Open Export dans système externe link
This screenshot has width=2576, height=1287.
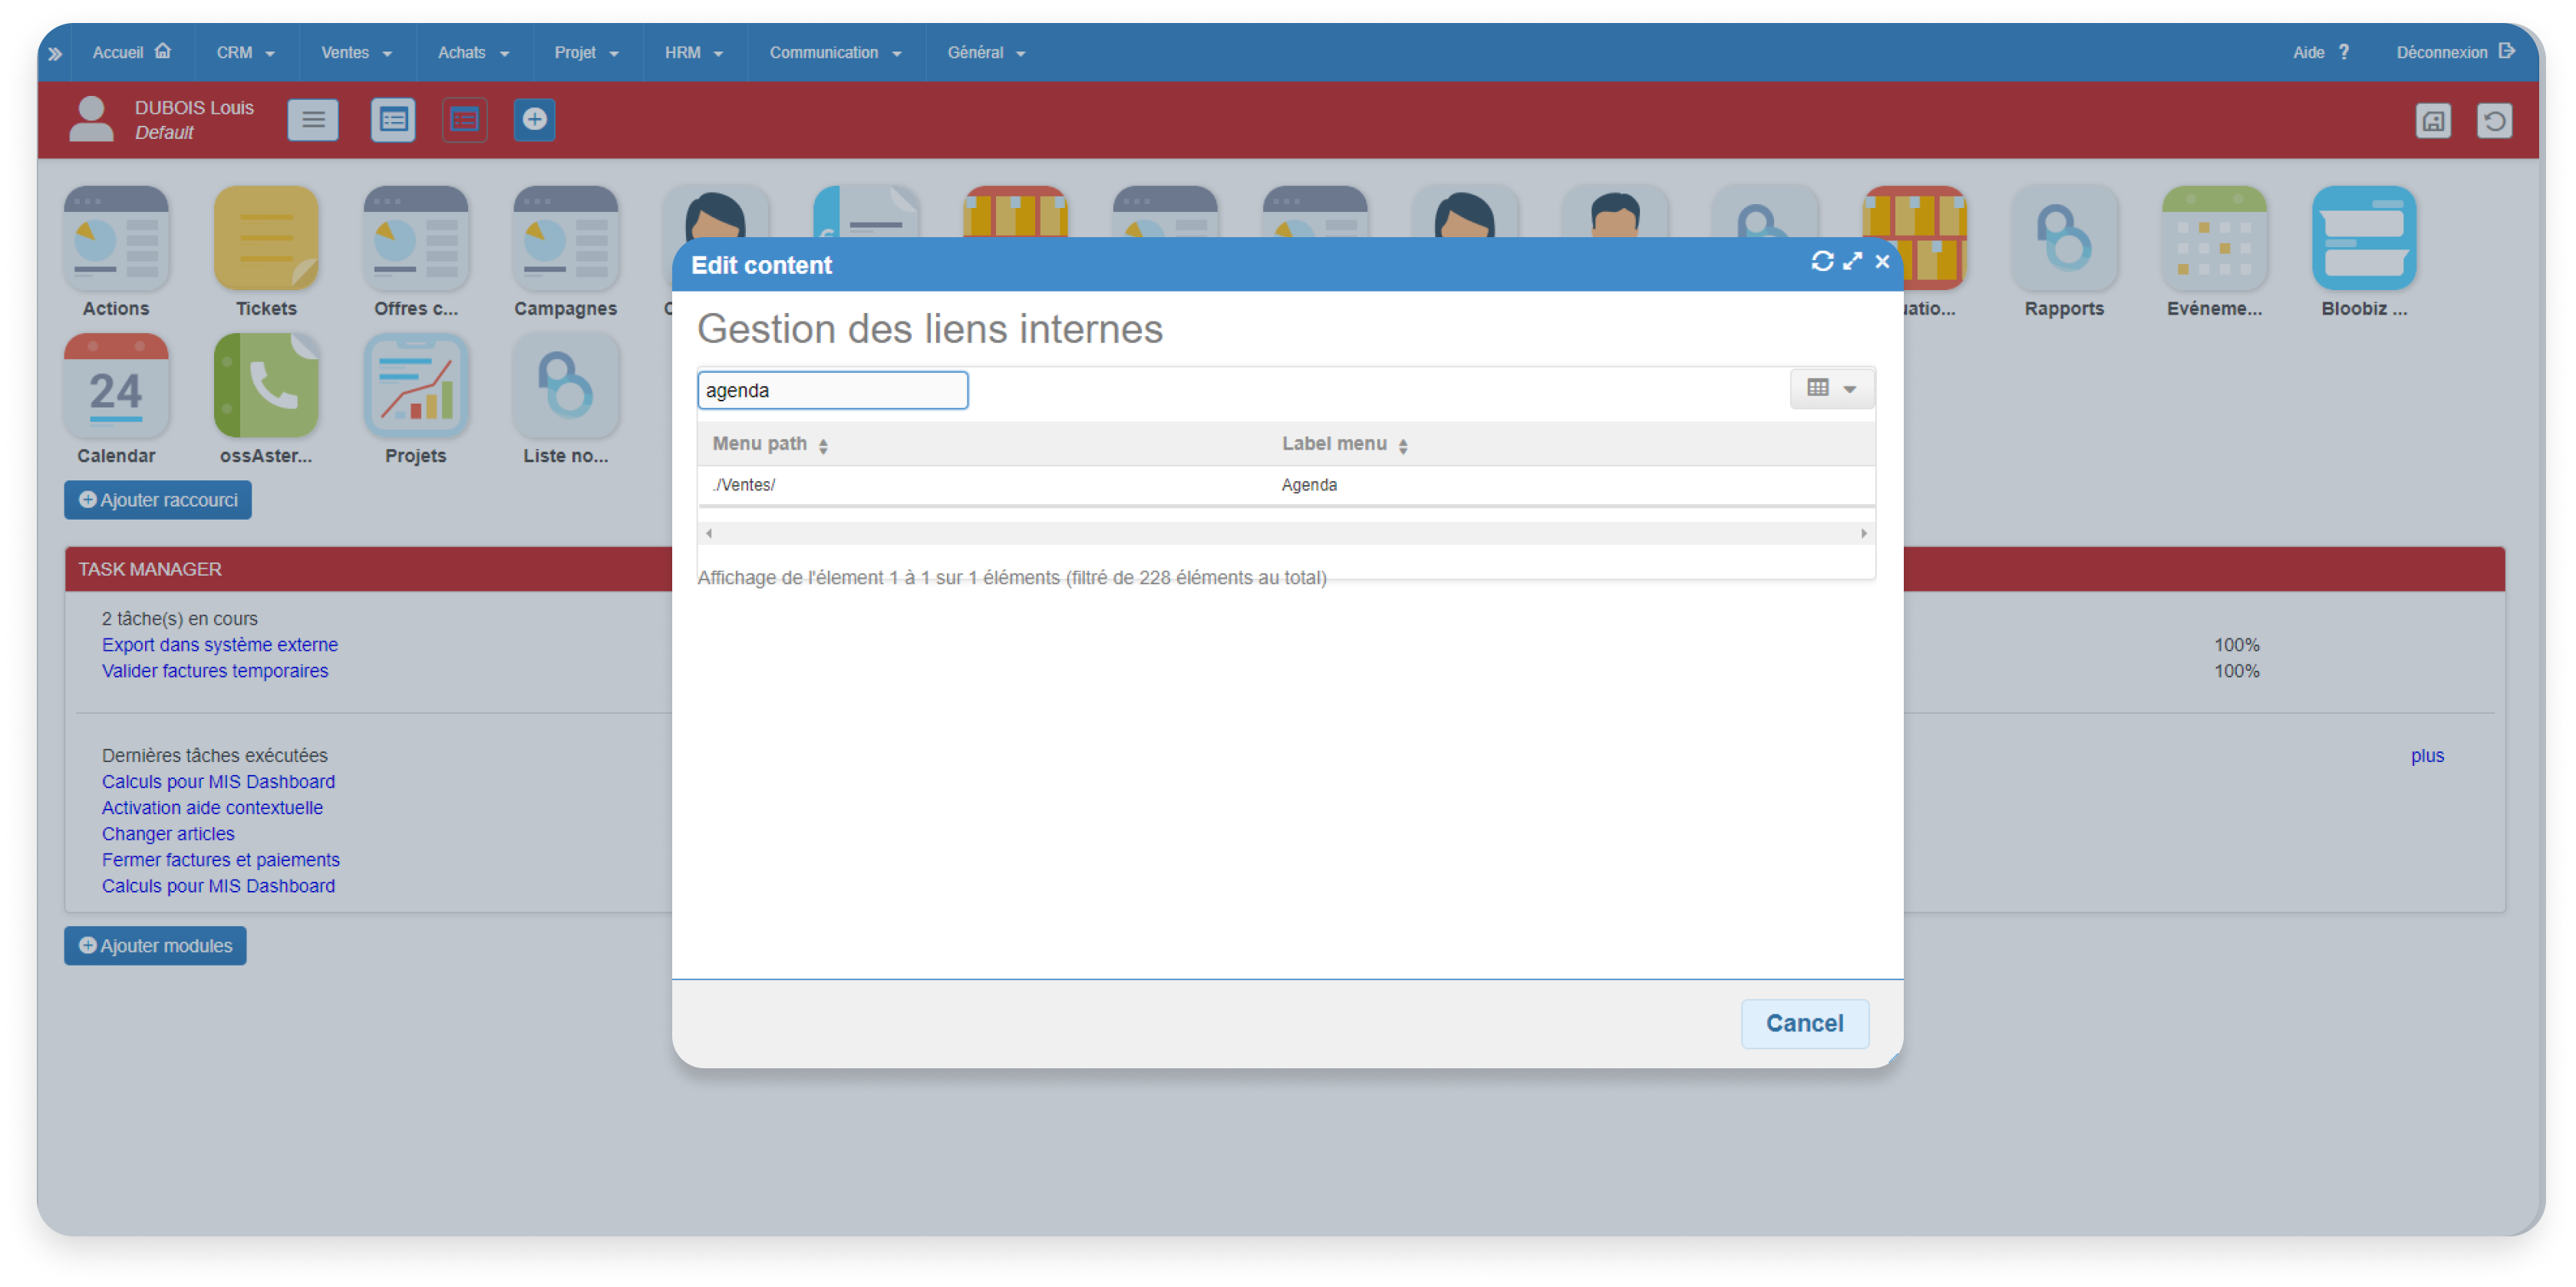tap(220, 645)
